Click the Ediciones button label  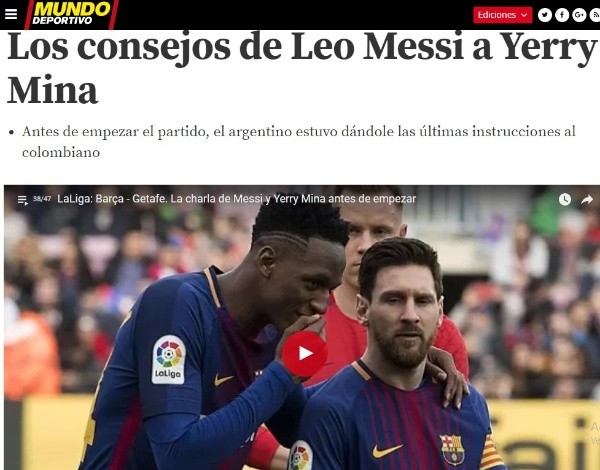pos(497,15)
